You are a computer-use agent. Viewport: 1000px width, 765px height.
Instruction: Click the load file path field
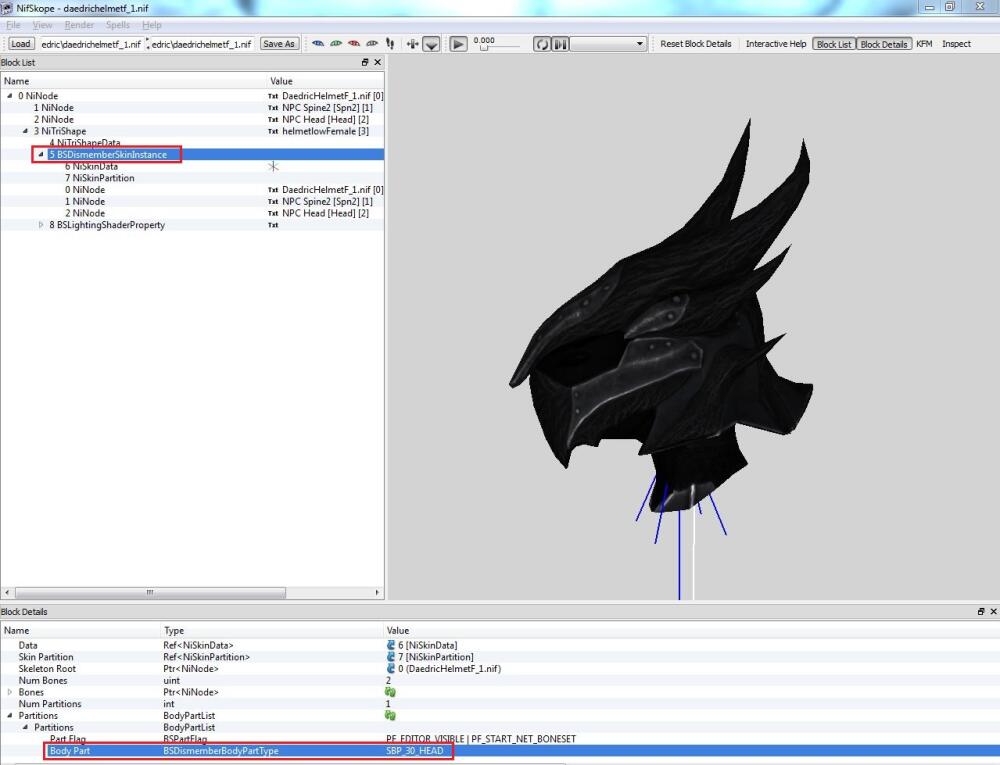coord(91,44)
